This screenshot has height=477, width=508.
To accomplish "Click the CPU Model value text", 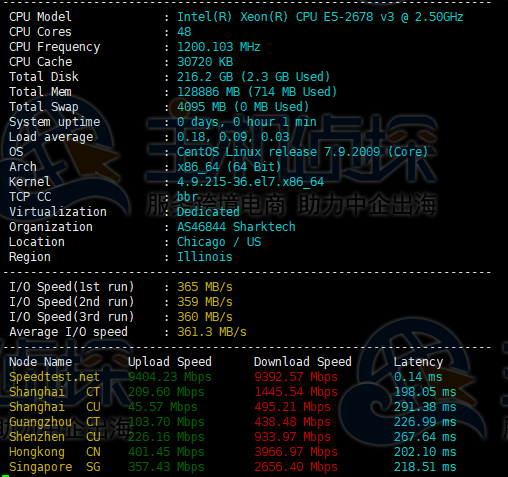I will [320, 17].
